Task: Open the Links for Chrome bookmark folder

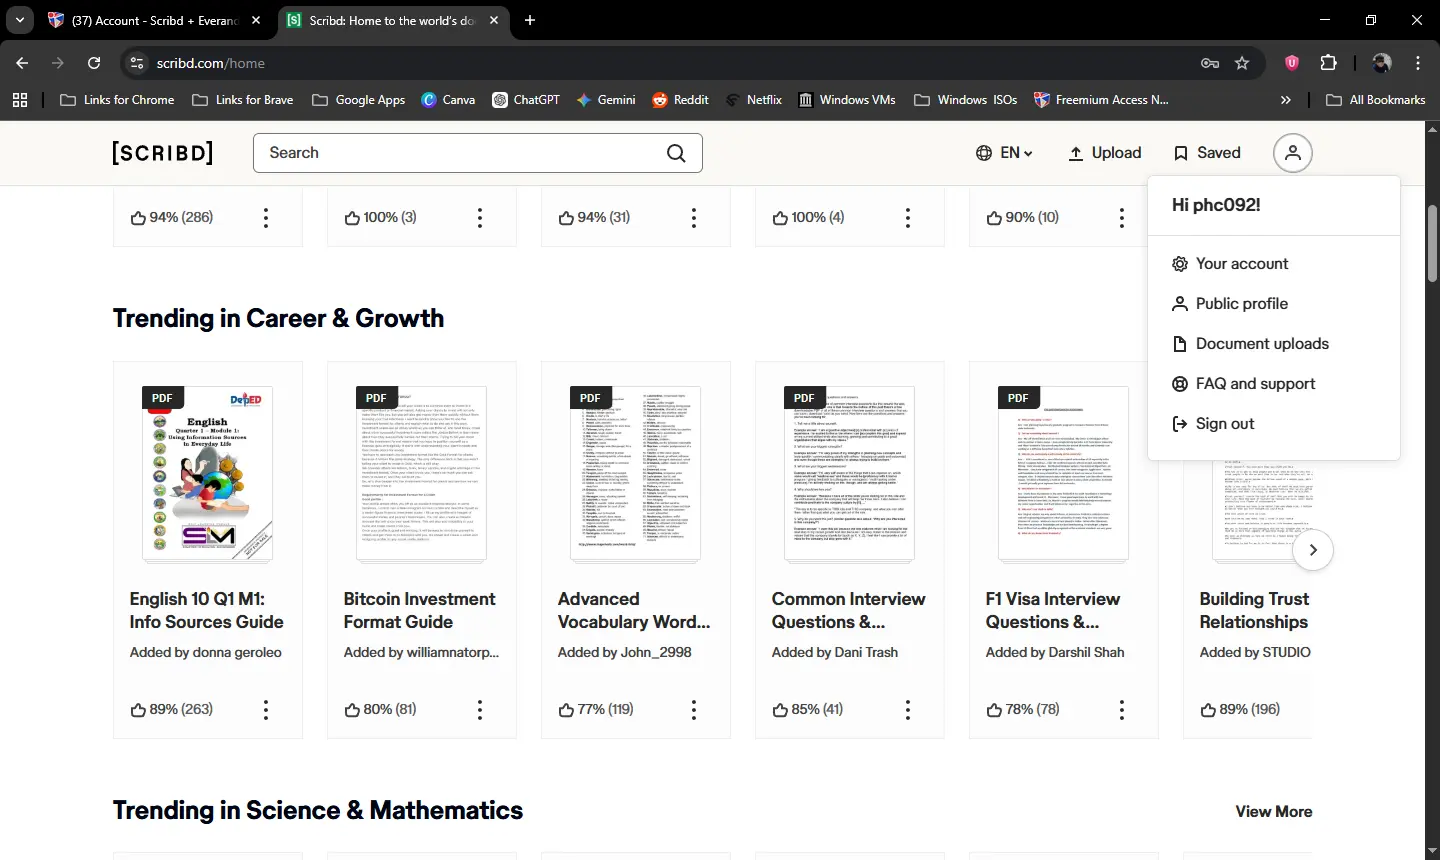Action: tap(117, 100)
